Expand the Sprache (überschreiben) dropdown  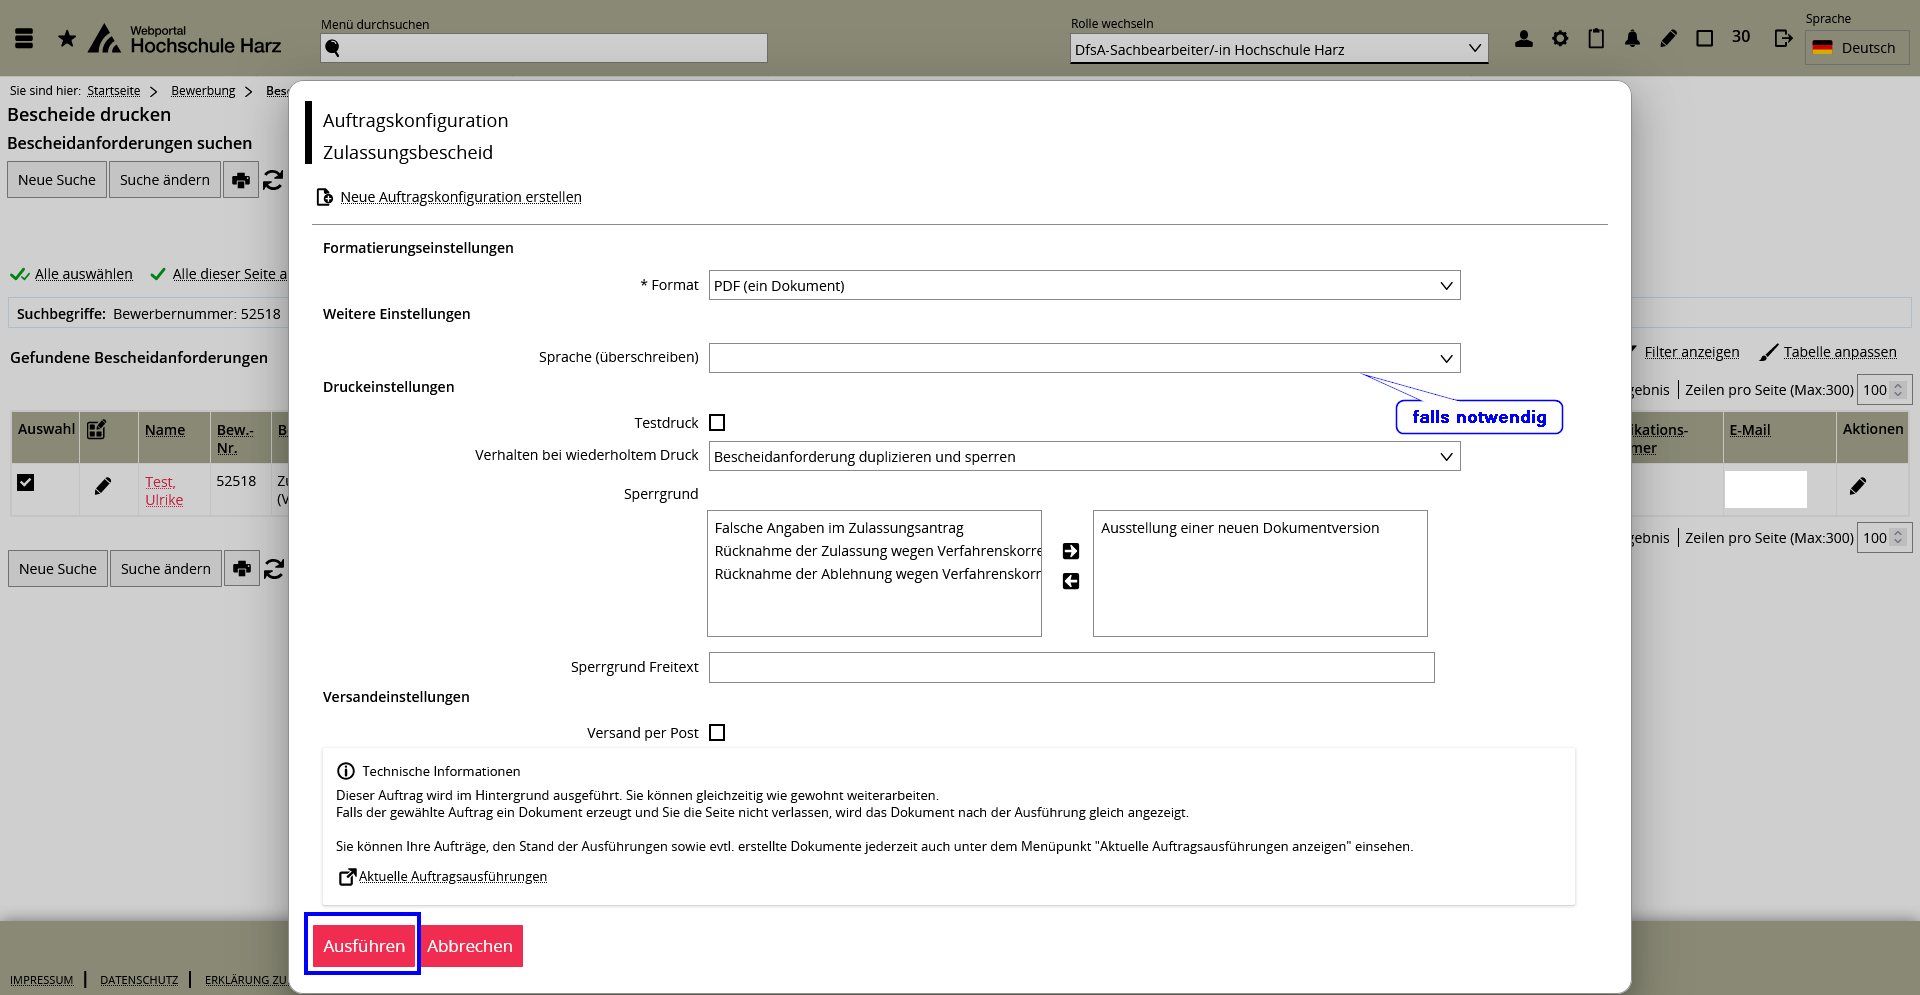[x=1084, y=358]
